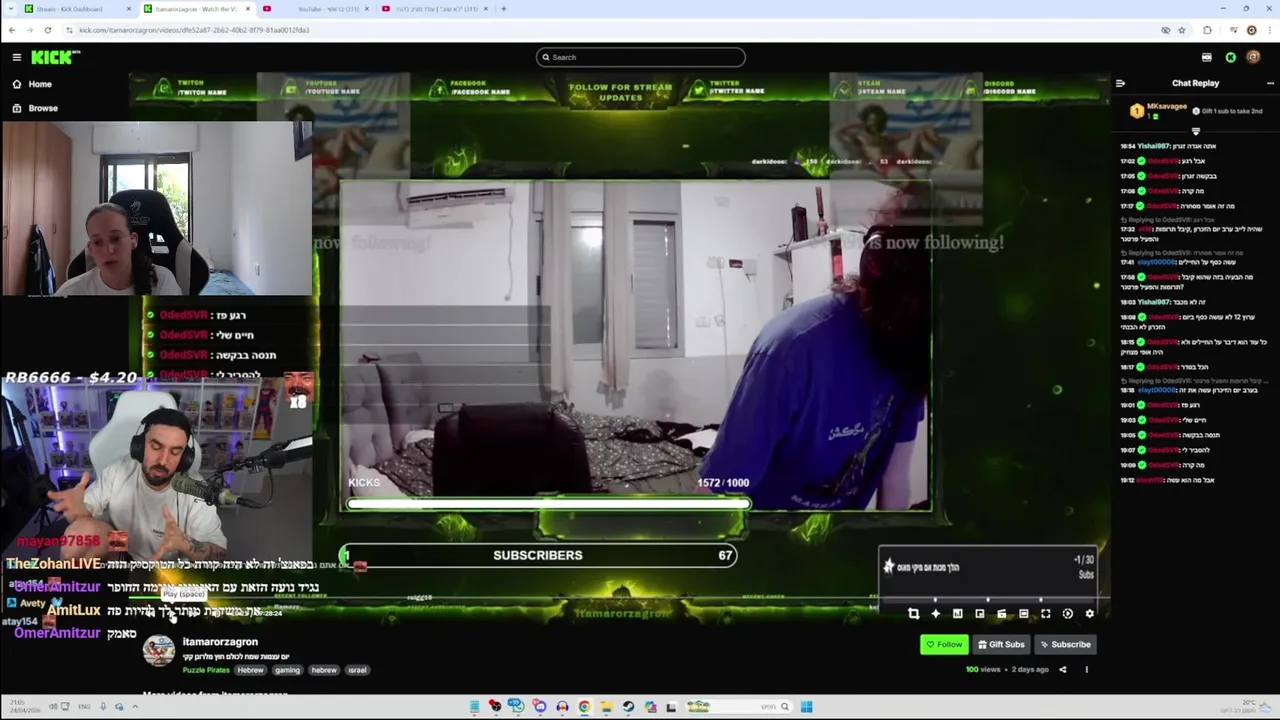Open itamarorzagron channel avatar
The width and height of the screenshot is (1280, 720).
click(159, 650)
